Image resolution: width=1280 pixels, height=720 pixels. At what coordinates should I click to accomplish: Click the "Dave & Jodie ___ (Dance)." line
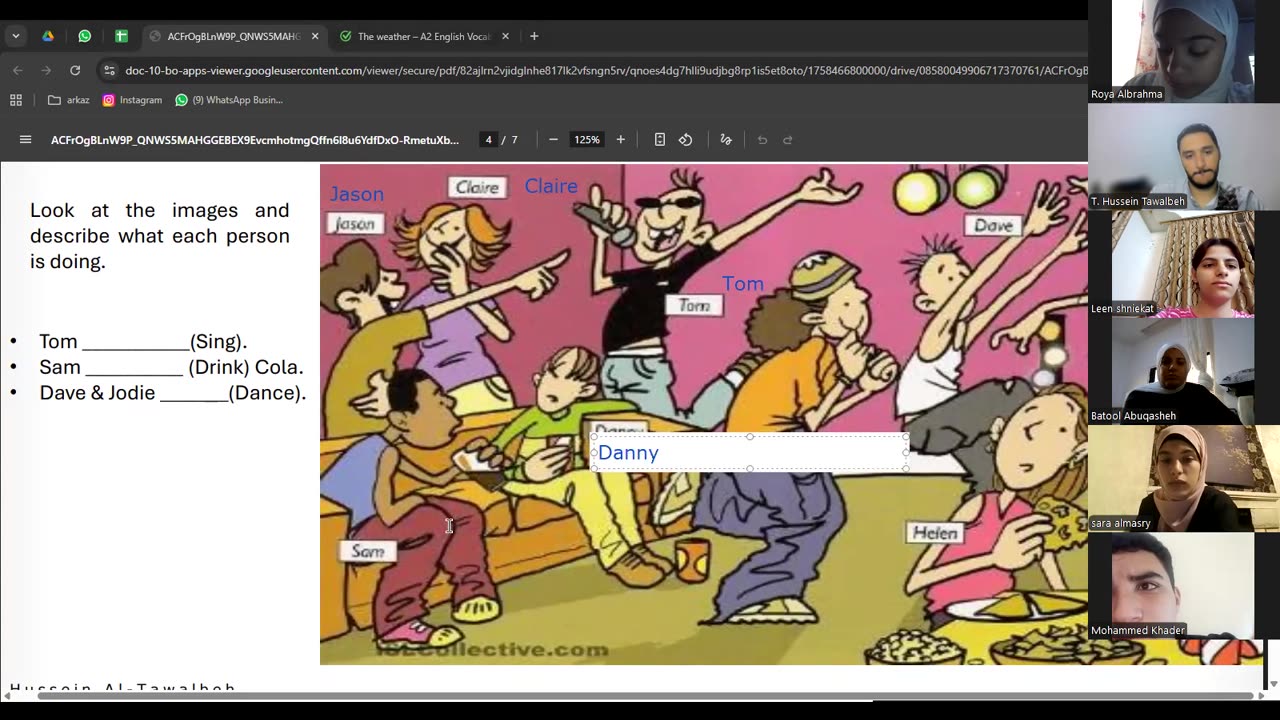pos(173,393)
